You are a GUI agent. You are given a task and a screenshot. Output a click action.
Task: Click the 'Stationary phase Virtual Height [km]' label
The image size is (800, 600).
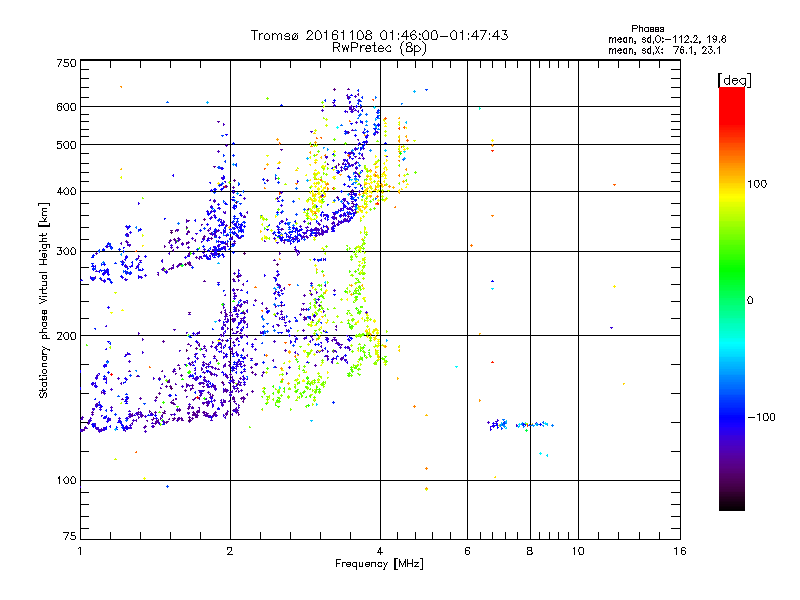click(x=44, y=300)
